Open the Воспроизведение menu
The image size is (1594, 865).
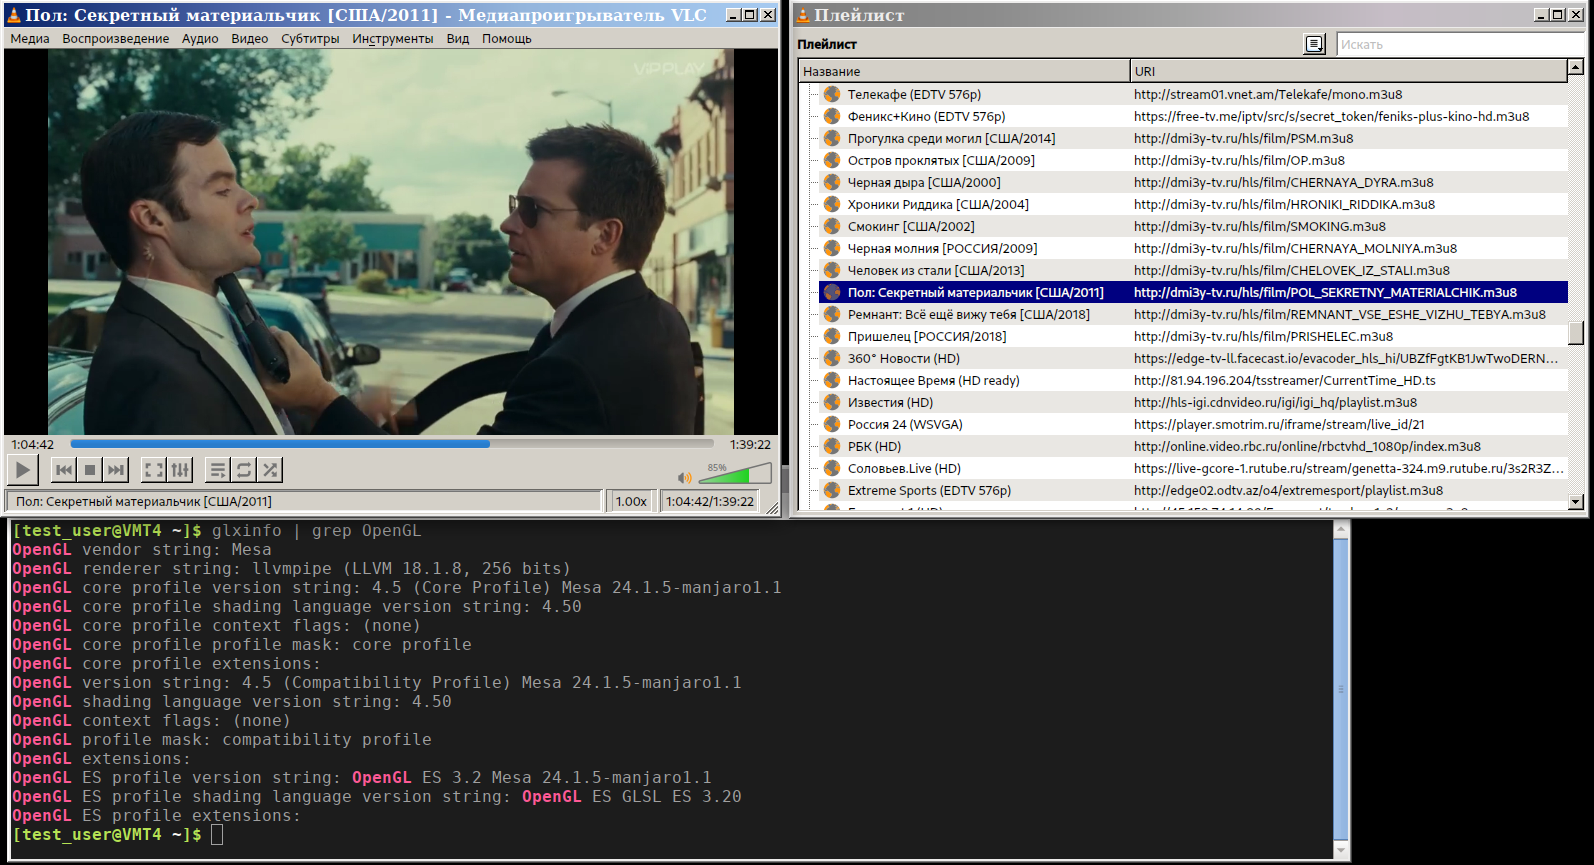116,39
